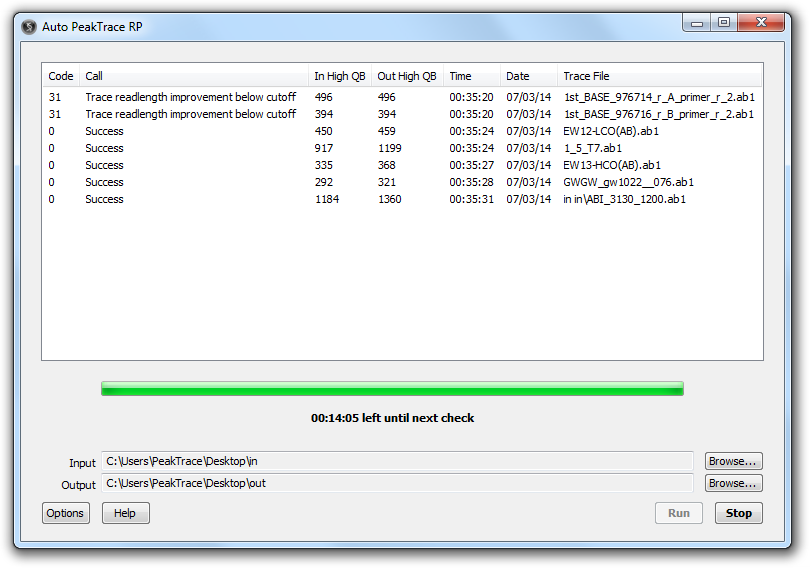Click the In High QB value 1184
This screenshot has height=568, width=810.
[x=327, y=199]
